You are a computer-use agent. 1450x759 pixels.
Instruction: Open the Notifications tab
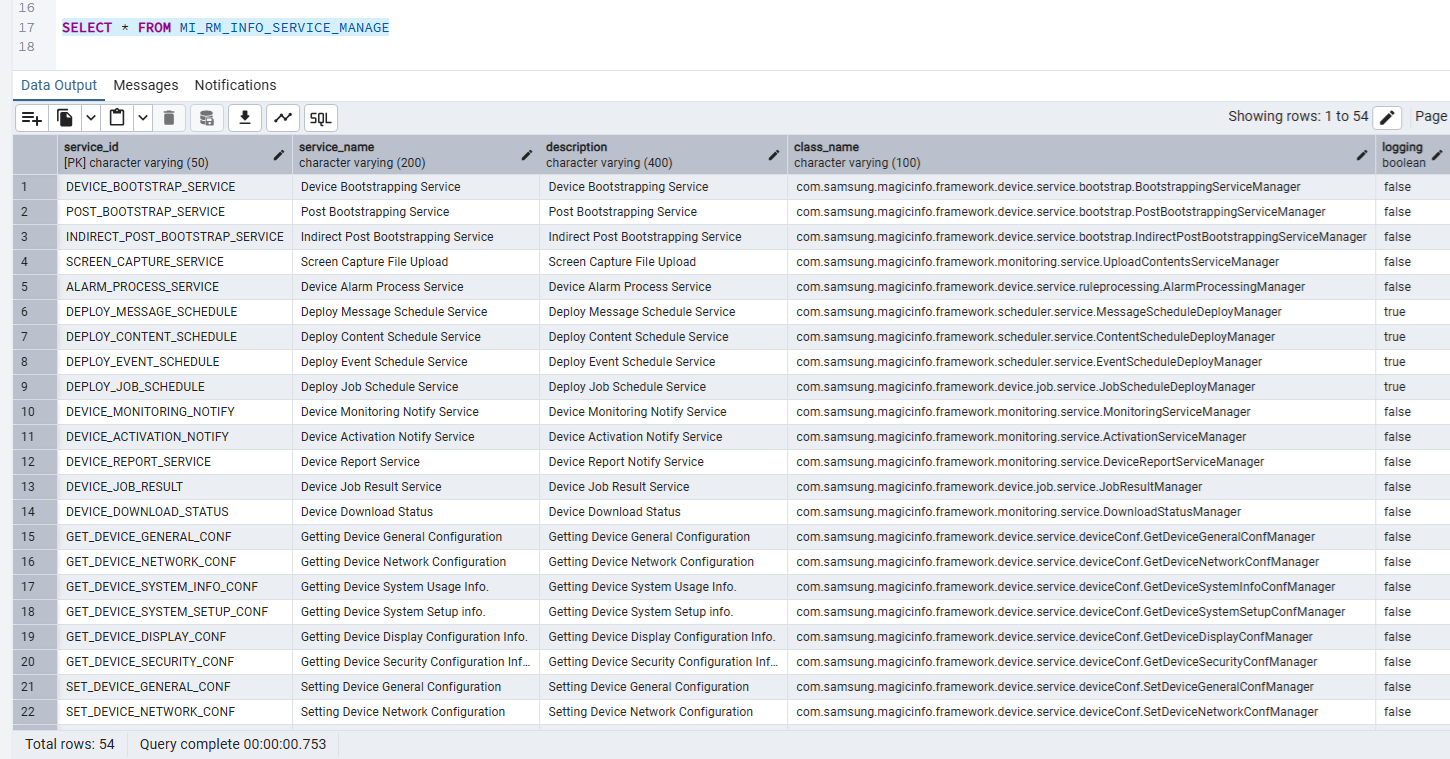235,85
